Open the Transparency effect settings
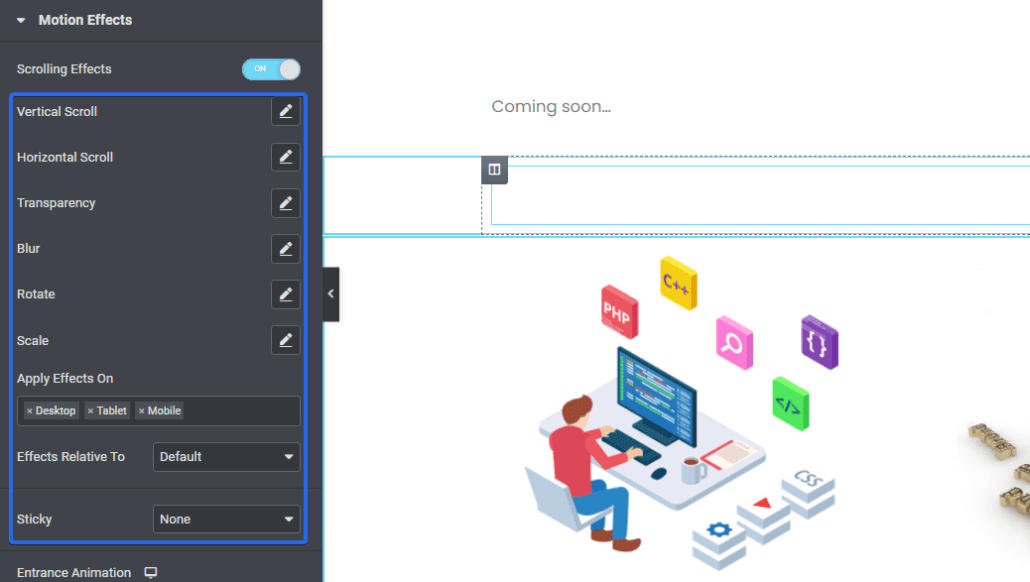1030x582 pixels. pyautogui.click(x=286, y=203)
